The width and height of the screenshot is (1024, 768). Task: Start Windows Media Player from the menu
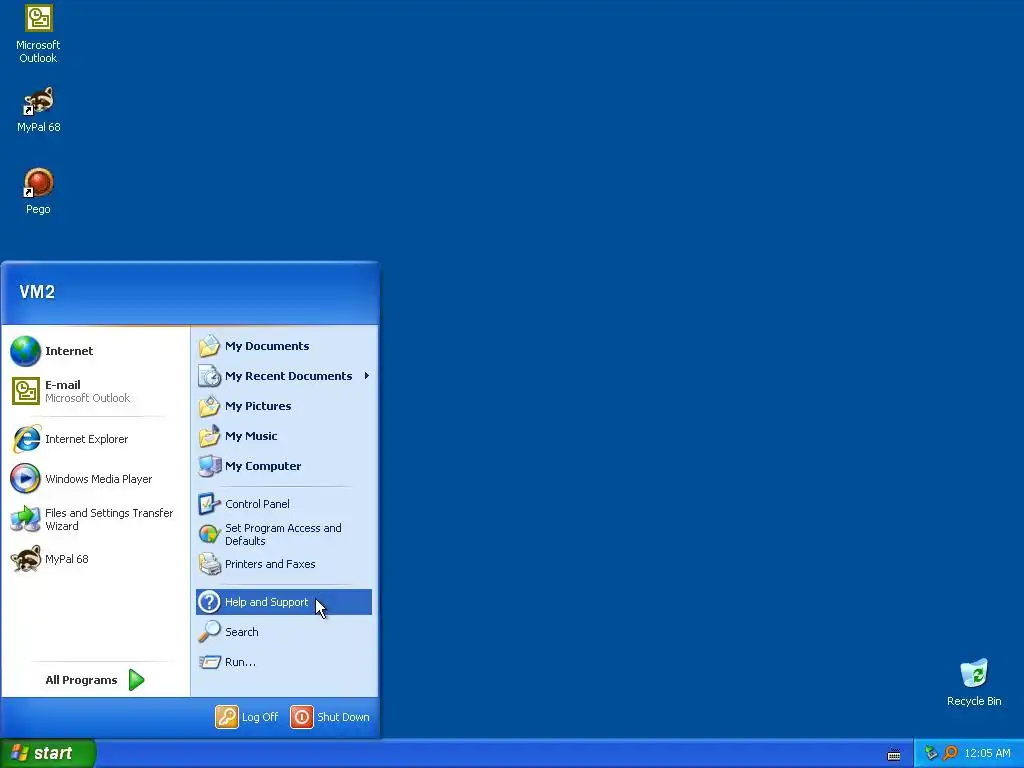95,479
